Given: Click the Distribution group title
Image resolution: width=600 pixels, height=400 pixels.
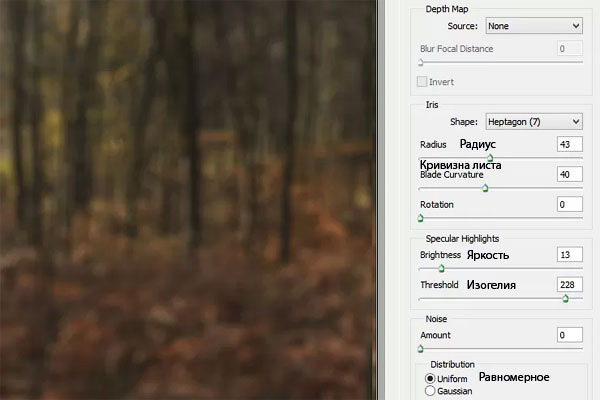Looking at the screenshot, I should (x=452, y=364).
